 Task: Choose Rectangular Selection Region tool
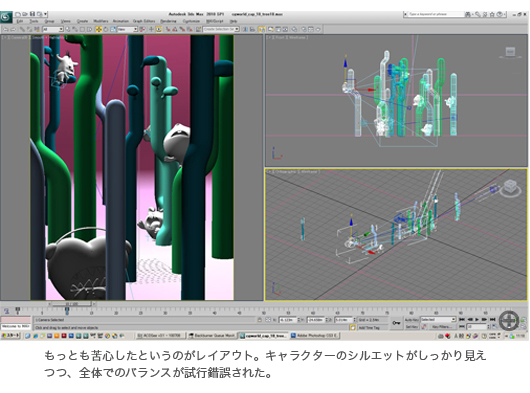tap(82, 29)
